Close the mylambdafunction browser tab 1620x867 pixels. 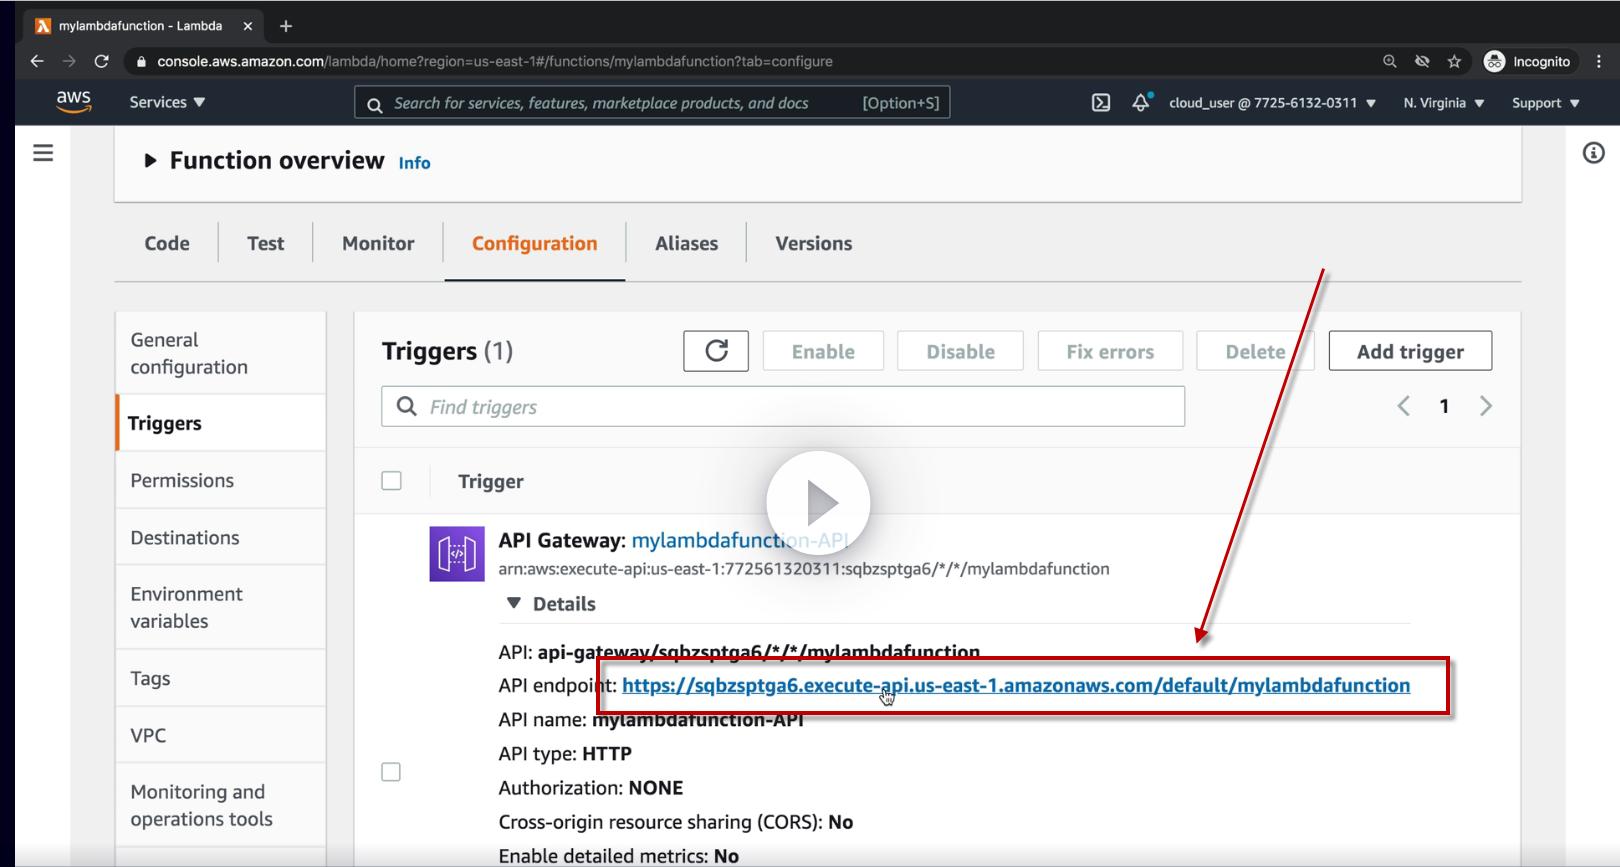[248, 26]
